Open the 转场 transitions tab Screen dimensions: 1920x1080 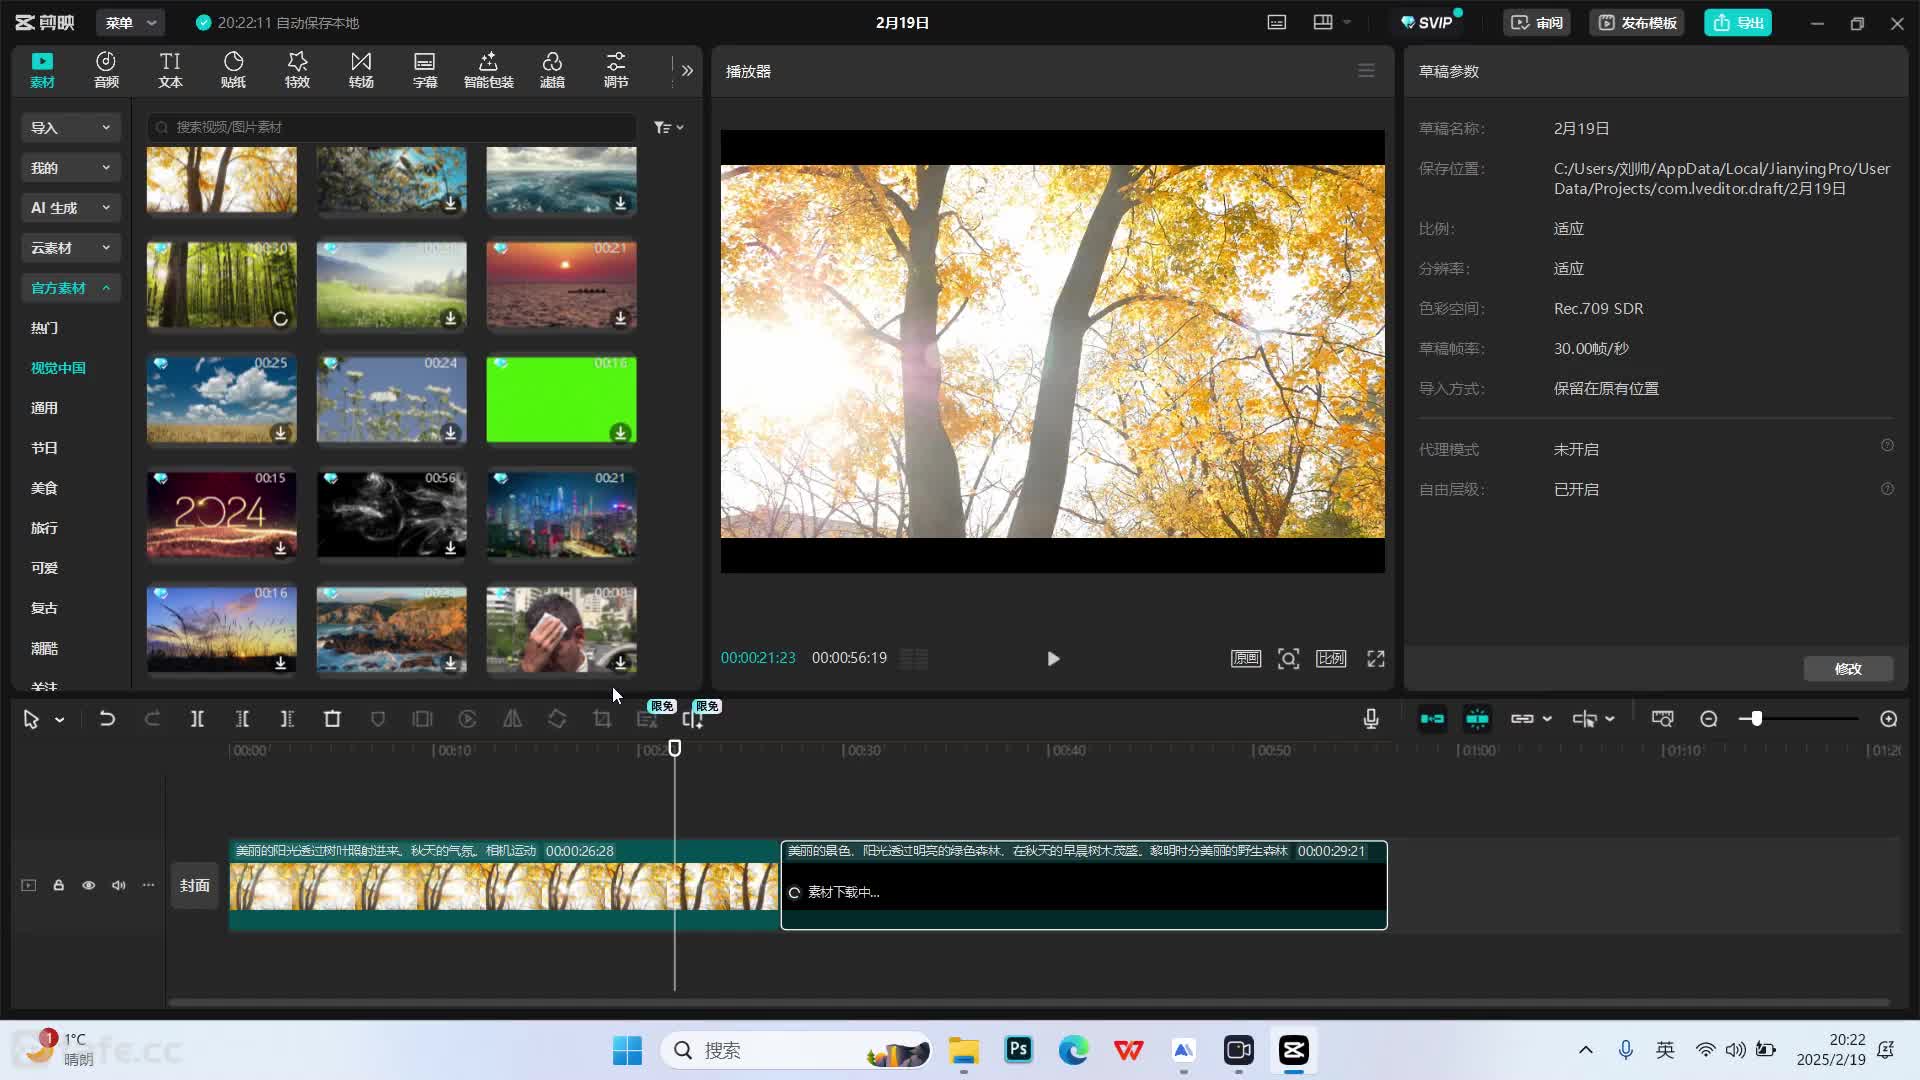tap(361, 70)
